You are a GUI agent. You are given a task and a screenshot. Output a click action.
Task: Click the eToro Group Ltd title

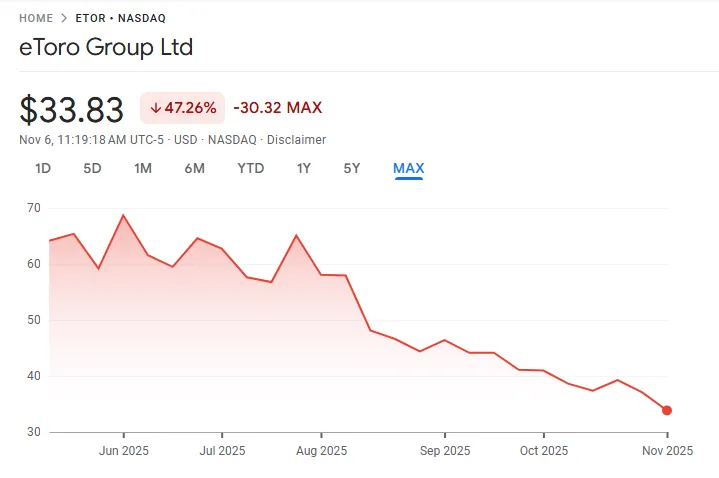pyautogui.click(x=106, y=47)
